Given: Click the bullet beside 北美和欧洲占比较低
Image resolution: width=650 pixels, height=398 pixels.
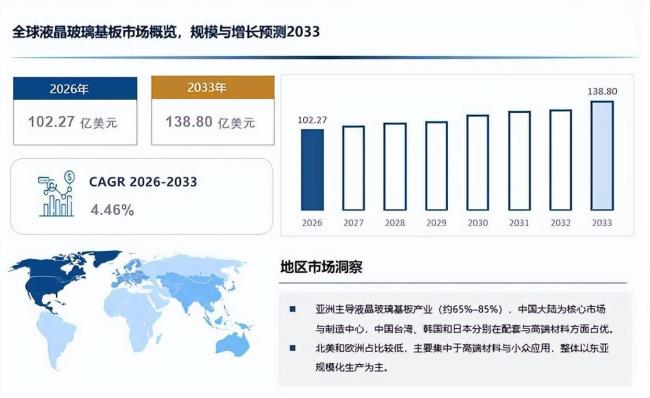Looking at the screenshot, I should point(293,348).
